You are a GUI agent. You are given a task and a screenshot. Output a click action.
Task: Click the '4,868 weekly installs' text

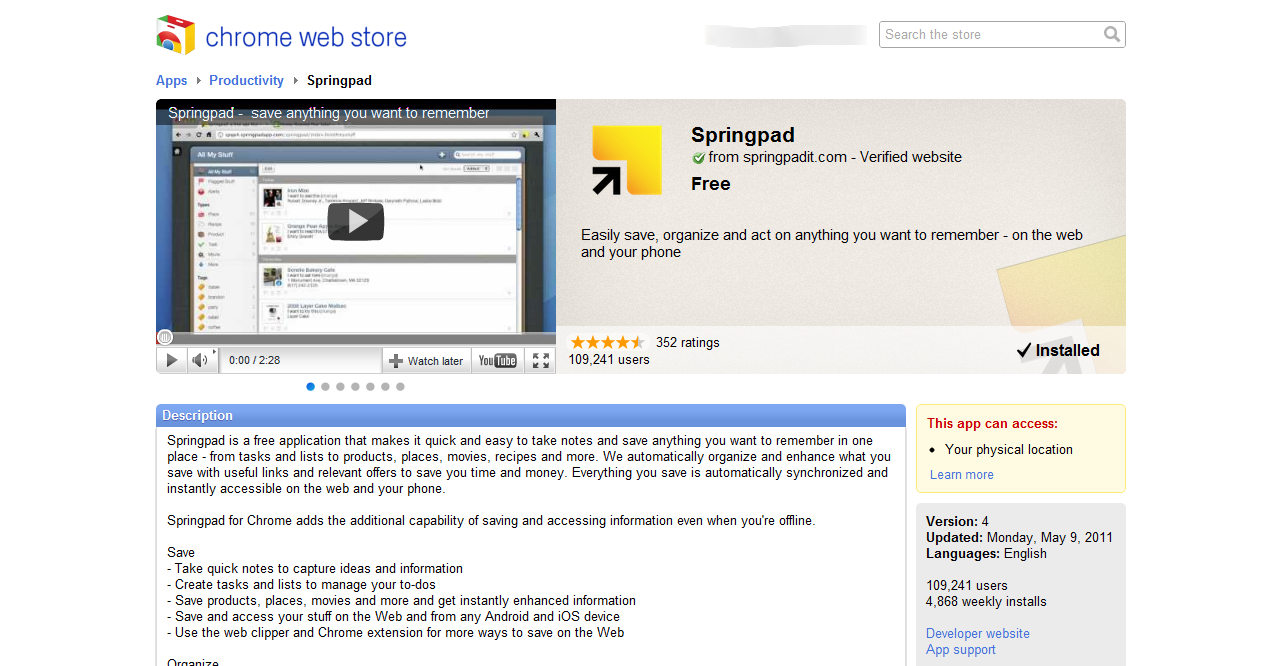point(986,601)
